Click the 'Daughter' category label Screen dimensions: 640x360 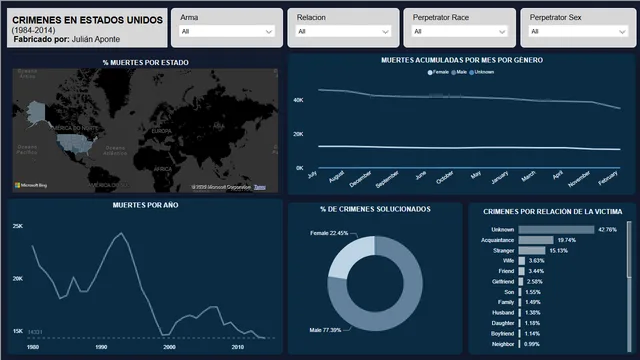503,323
